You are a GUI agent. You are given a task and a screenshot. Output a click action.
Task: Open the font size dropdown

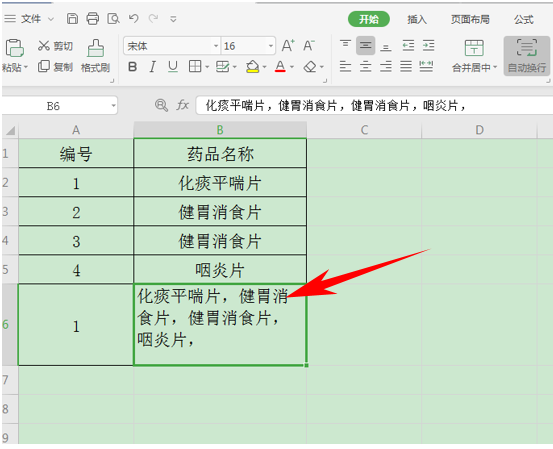(x=271, y=46)
